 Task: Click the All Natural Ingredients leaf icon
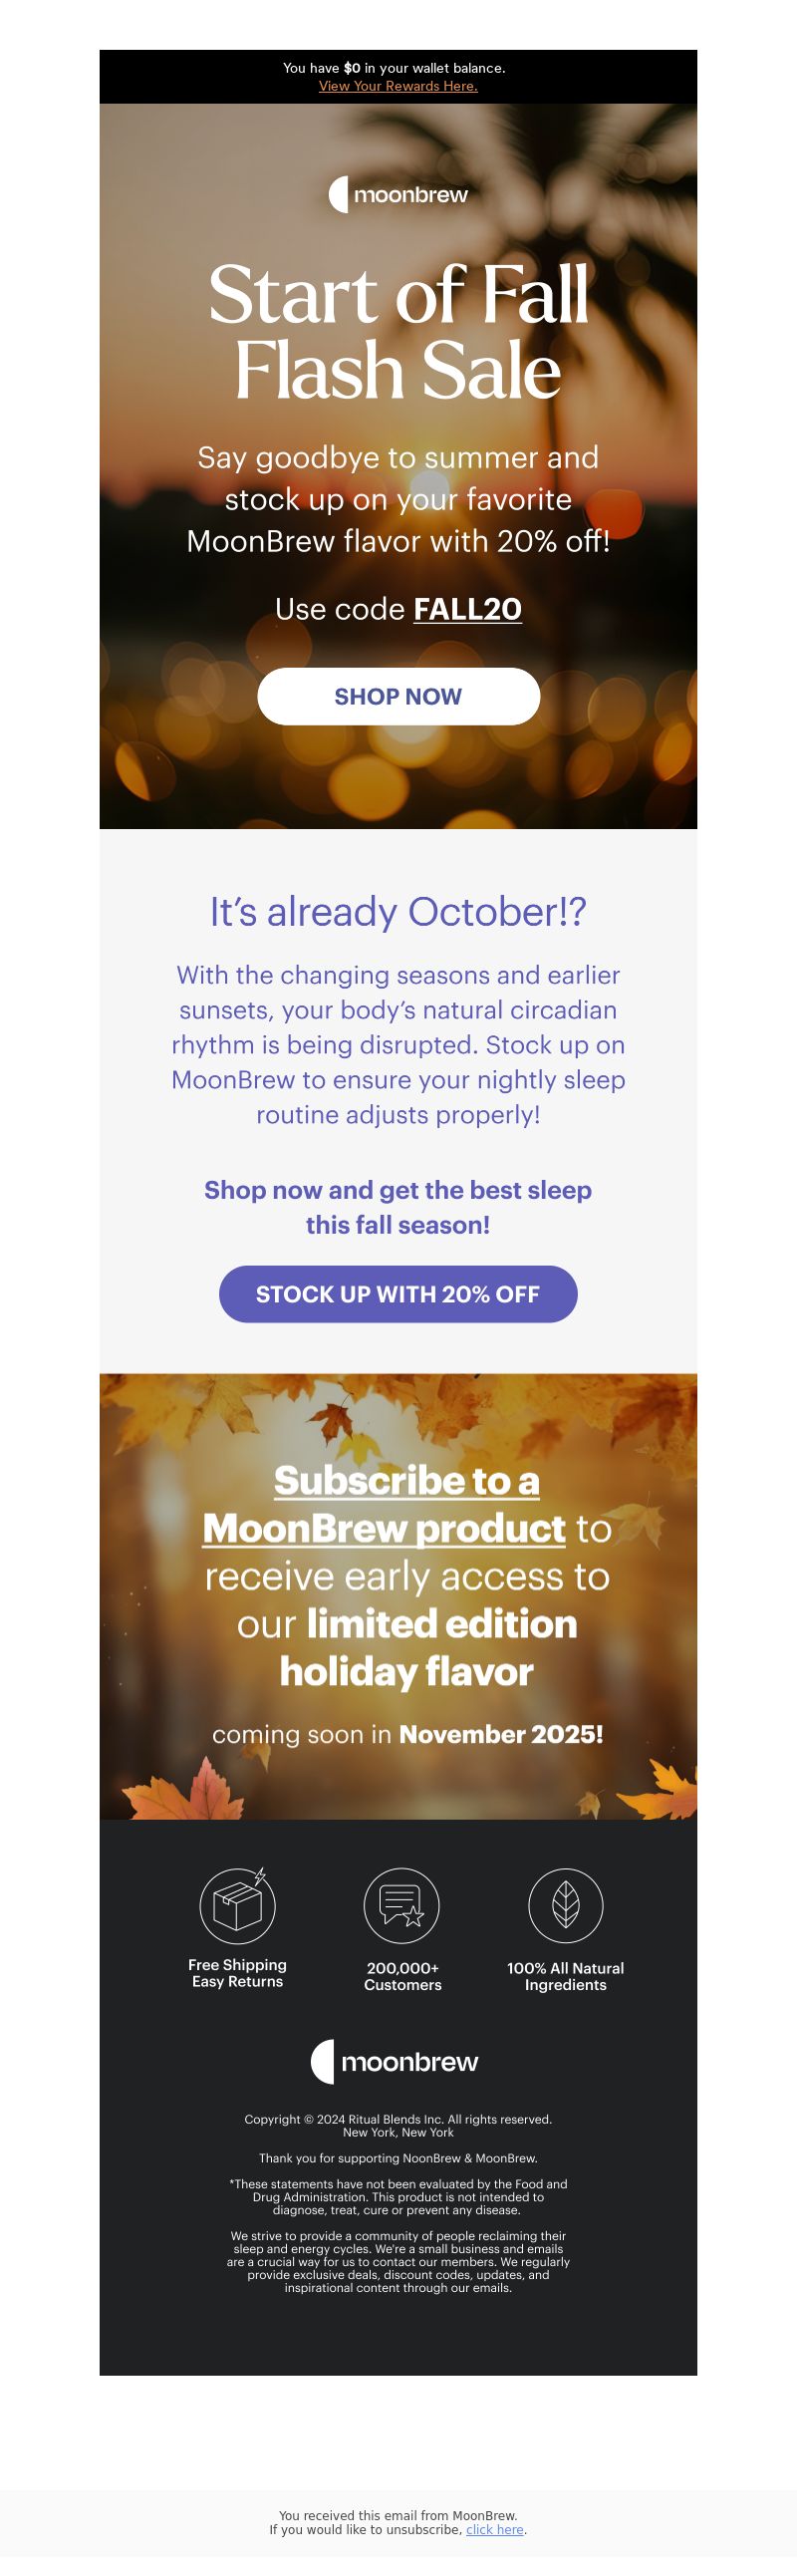[x=565, y=1905]
